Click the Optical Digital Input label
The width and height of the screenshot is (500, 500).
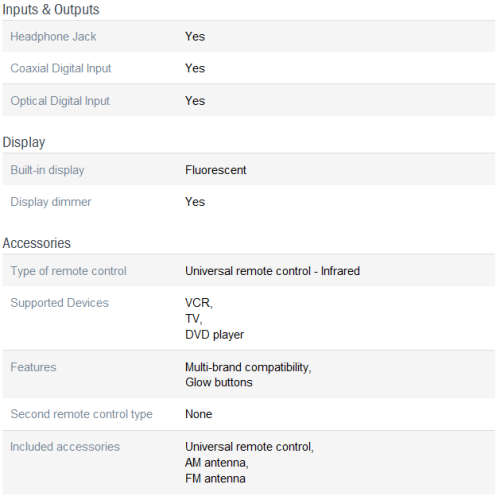click(x=60, y=101)
